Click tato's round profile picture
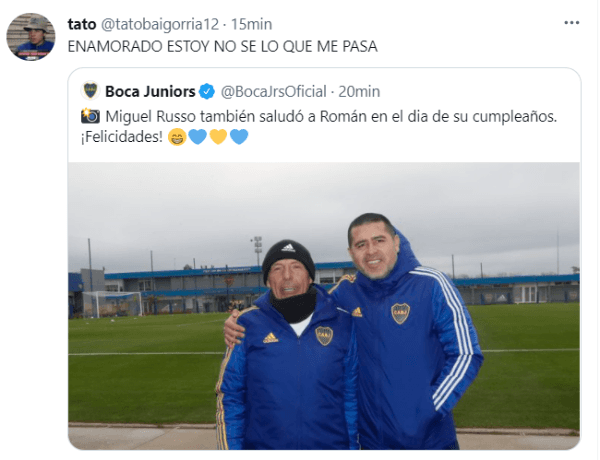This screenshot has width=600, height=460. (x=31, y=37)
